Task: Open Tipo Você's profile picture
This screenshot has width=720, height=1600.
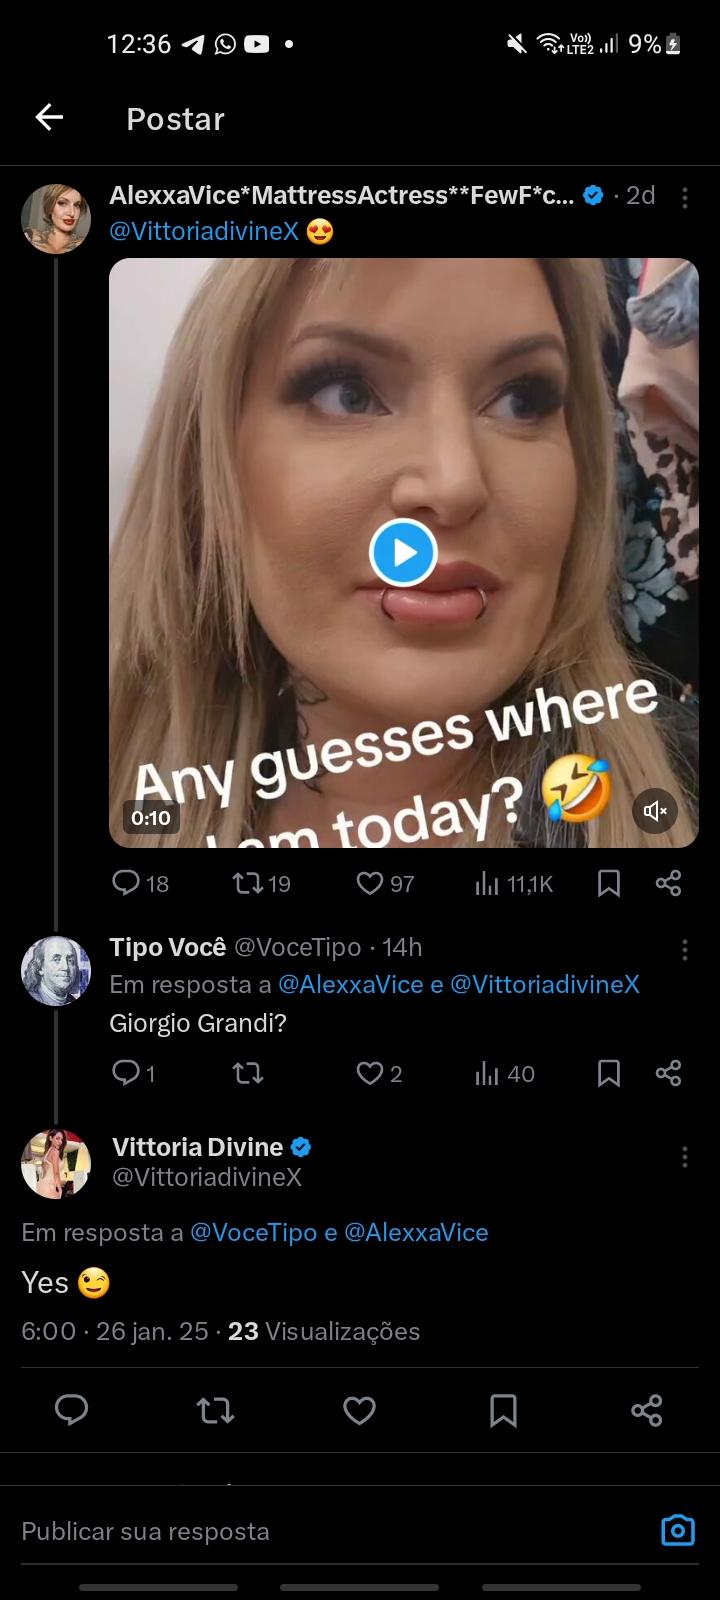Action: (56, 970)
